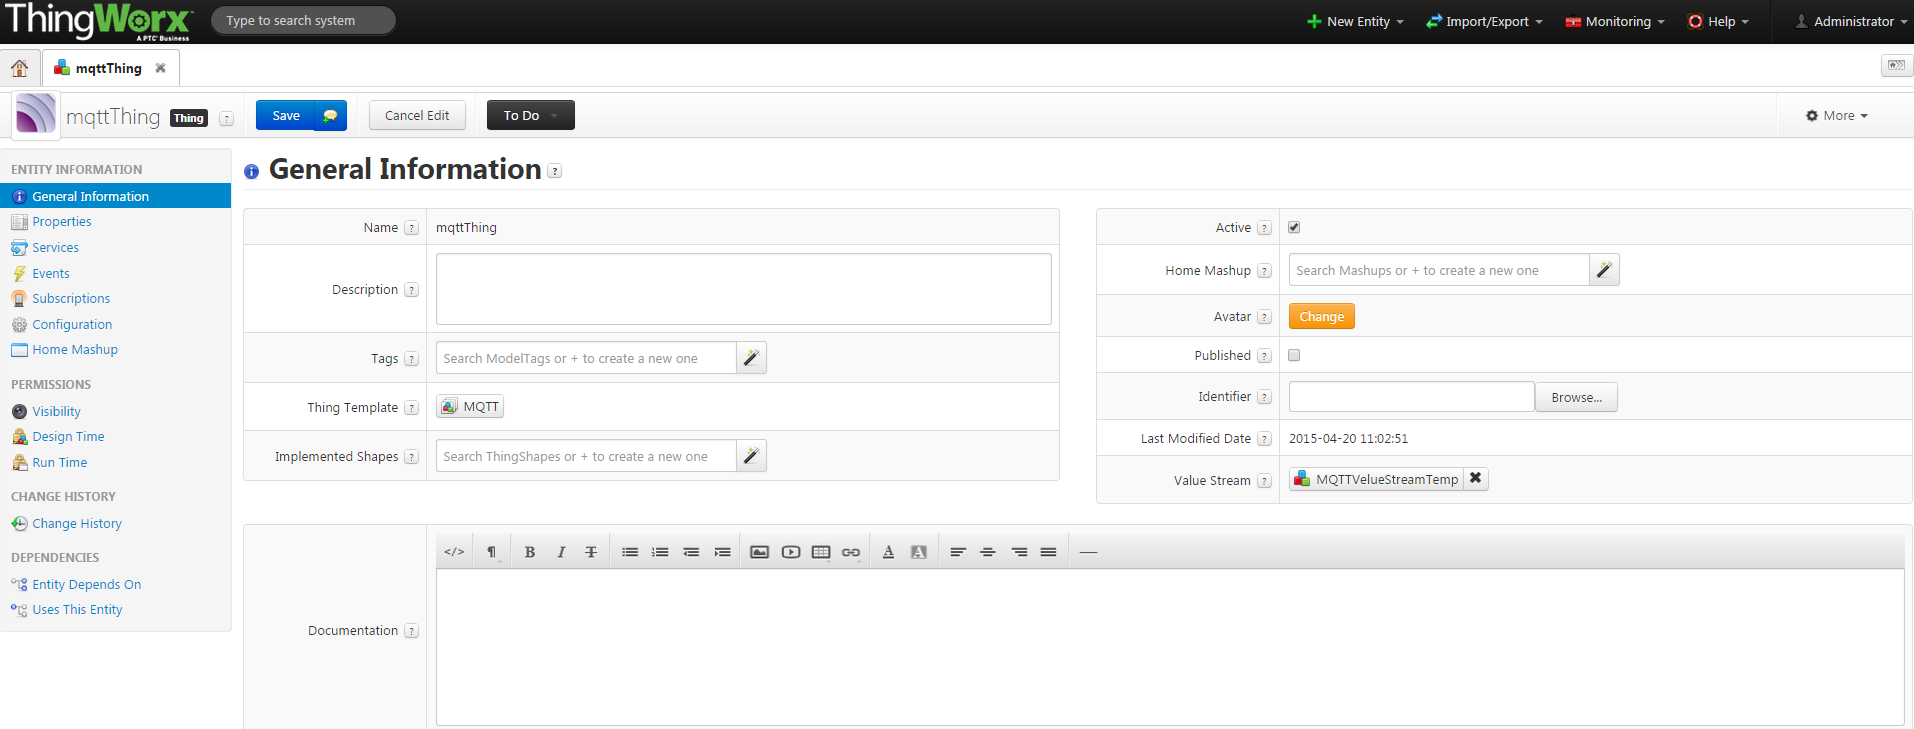Image resolution: width=1914 pixels, height=729 pixels.
Task: Click top-right tab options icon
Action: pos(1895,66)
